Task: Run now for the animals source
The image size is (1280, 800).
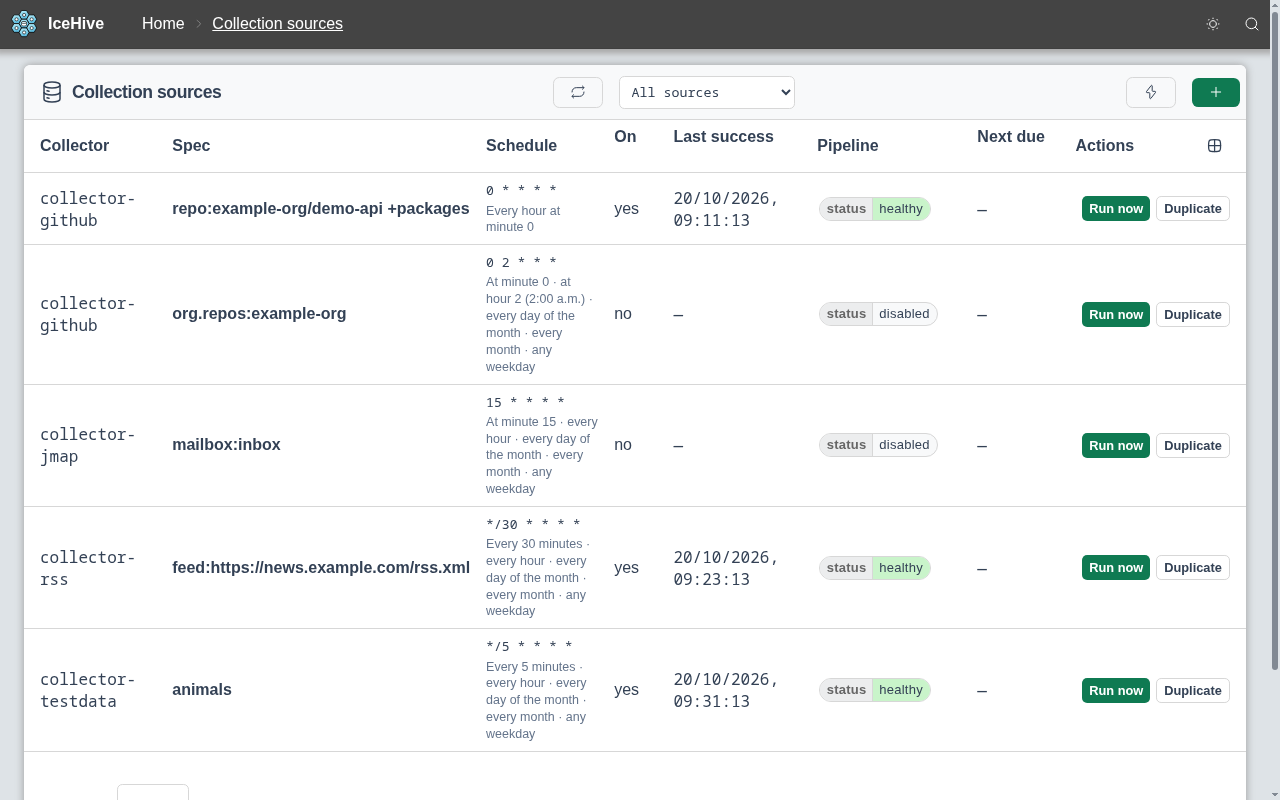Action: pyautogui.click(x=1116, y=690)
